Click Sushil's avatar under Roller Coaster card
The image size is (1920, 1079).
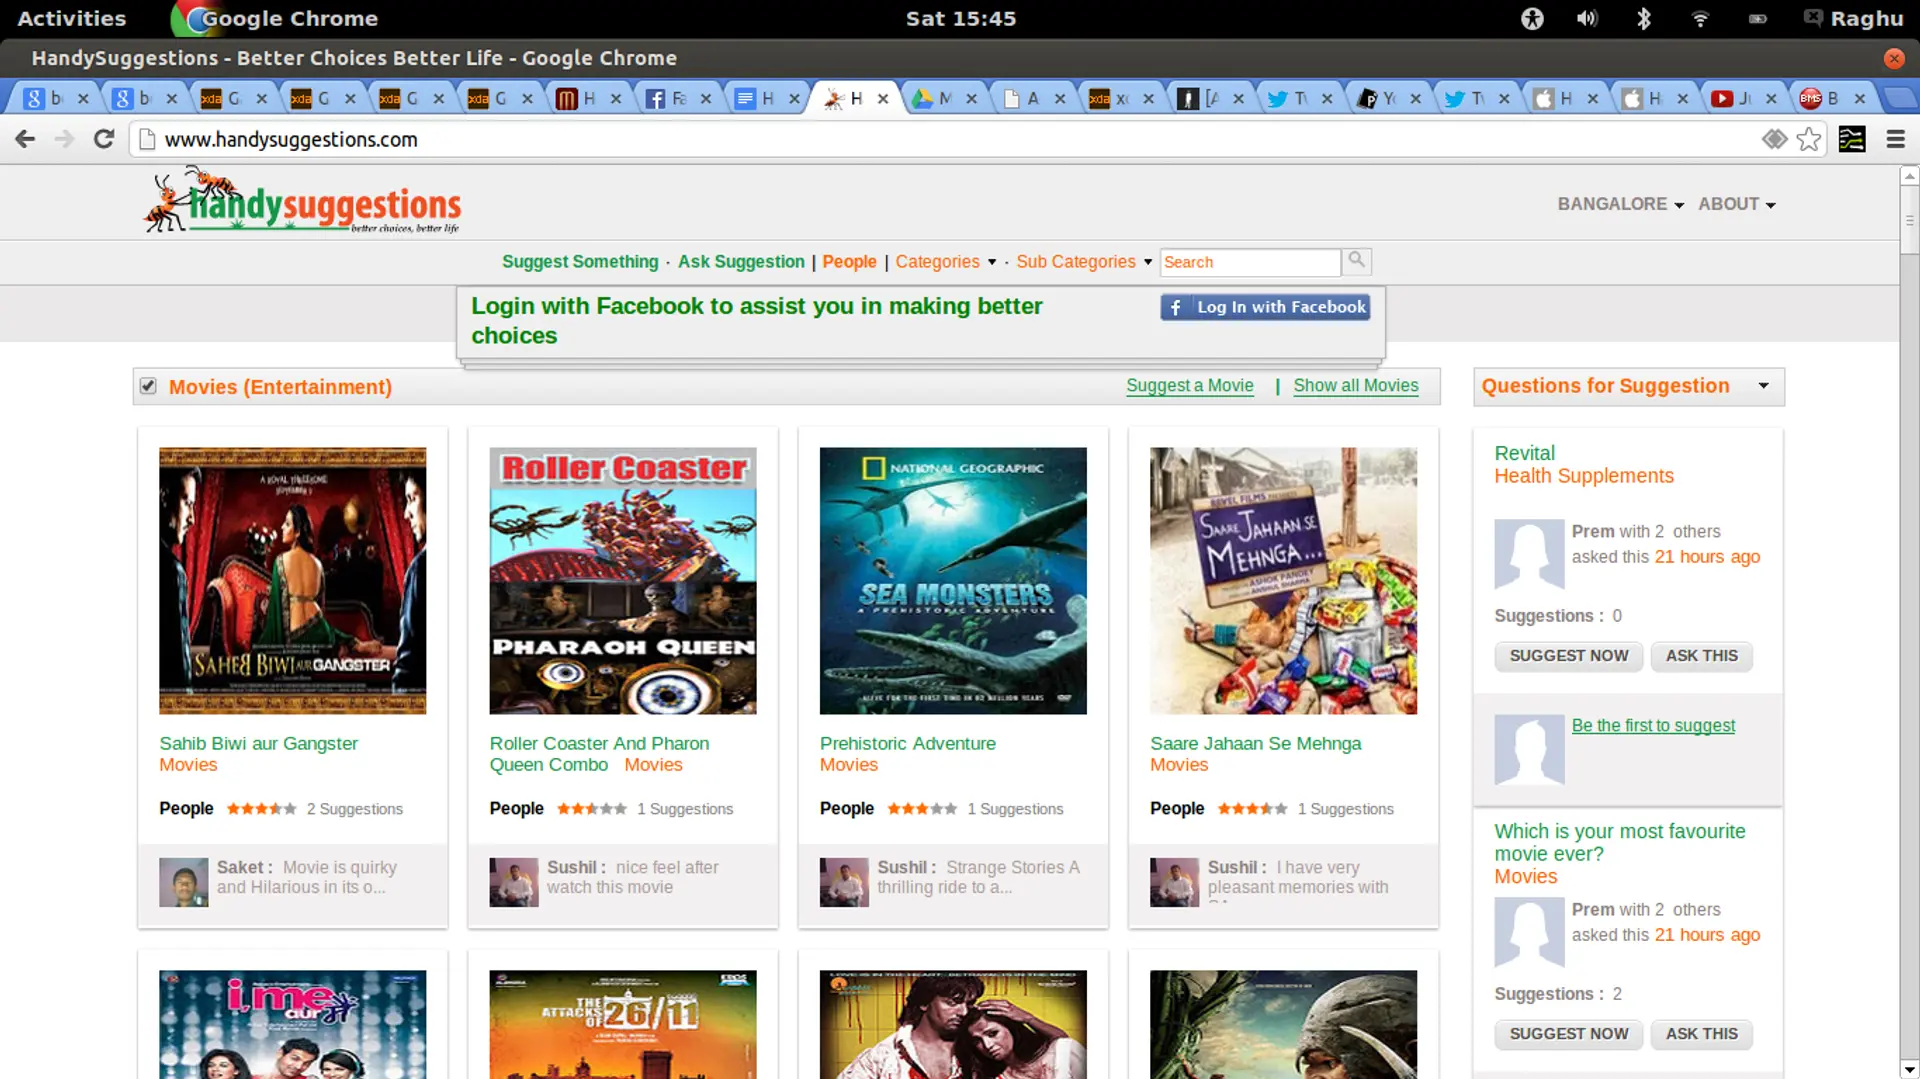pos(514,882)
